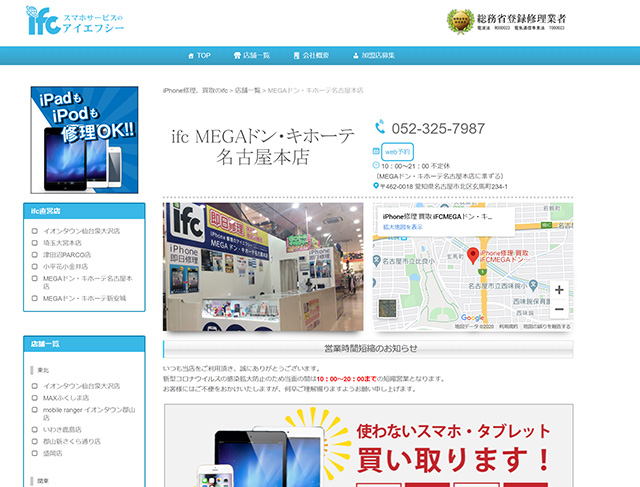Image resolution: width=640 pixels, height=487 pixels.
Task: Click business hours text 10:00〜21:00 不定休
Action: point(416,166)
